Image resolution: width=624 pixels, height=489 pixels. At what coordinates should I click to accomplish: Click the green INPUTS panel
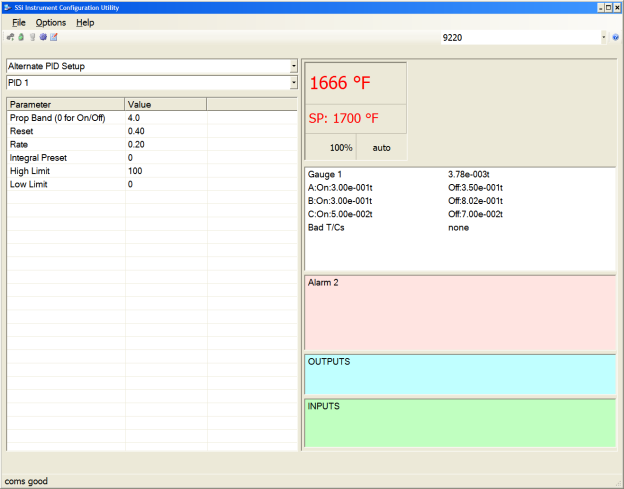(459, 422)
